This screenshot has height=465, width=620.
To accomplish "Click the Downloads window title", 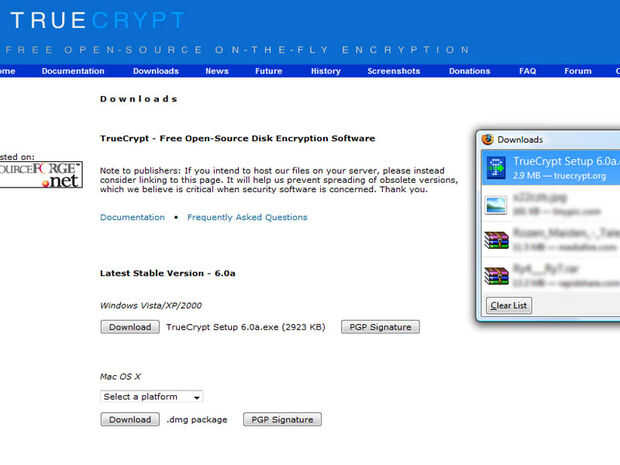I will 520,140.
